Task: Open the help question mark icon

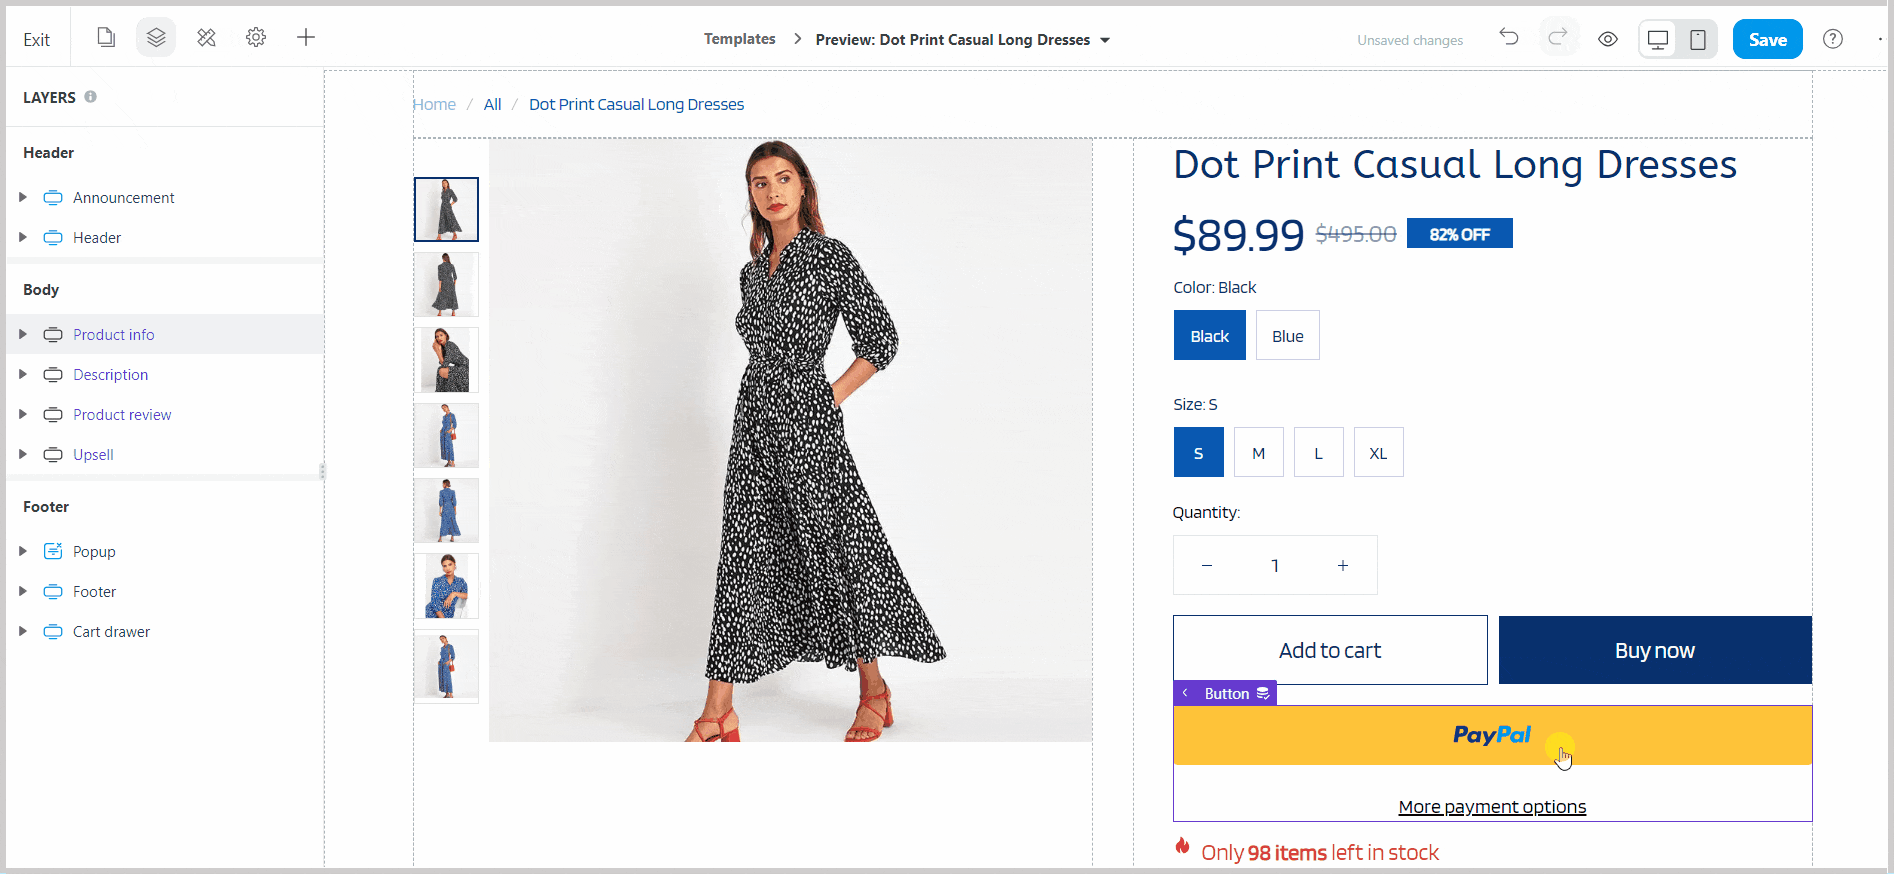Action: 1833,39
